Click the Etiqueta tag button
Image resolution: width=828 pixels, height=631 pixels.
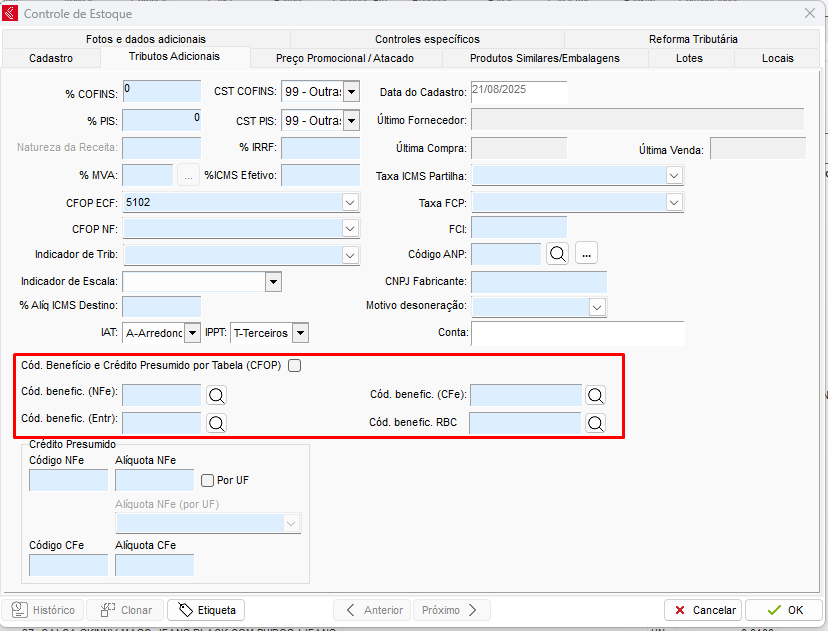[x=206, y=610]
